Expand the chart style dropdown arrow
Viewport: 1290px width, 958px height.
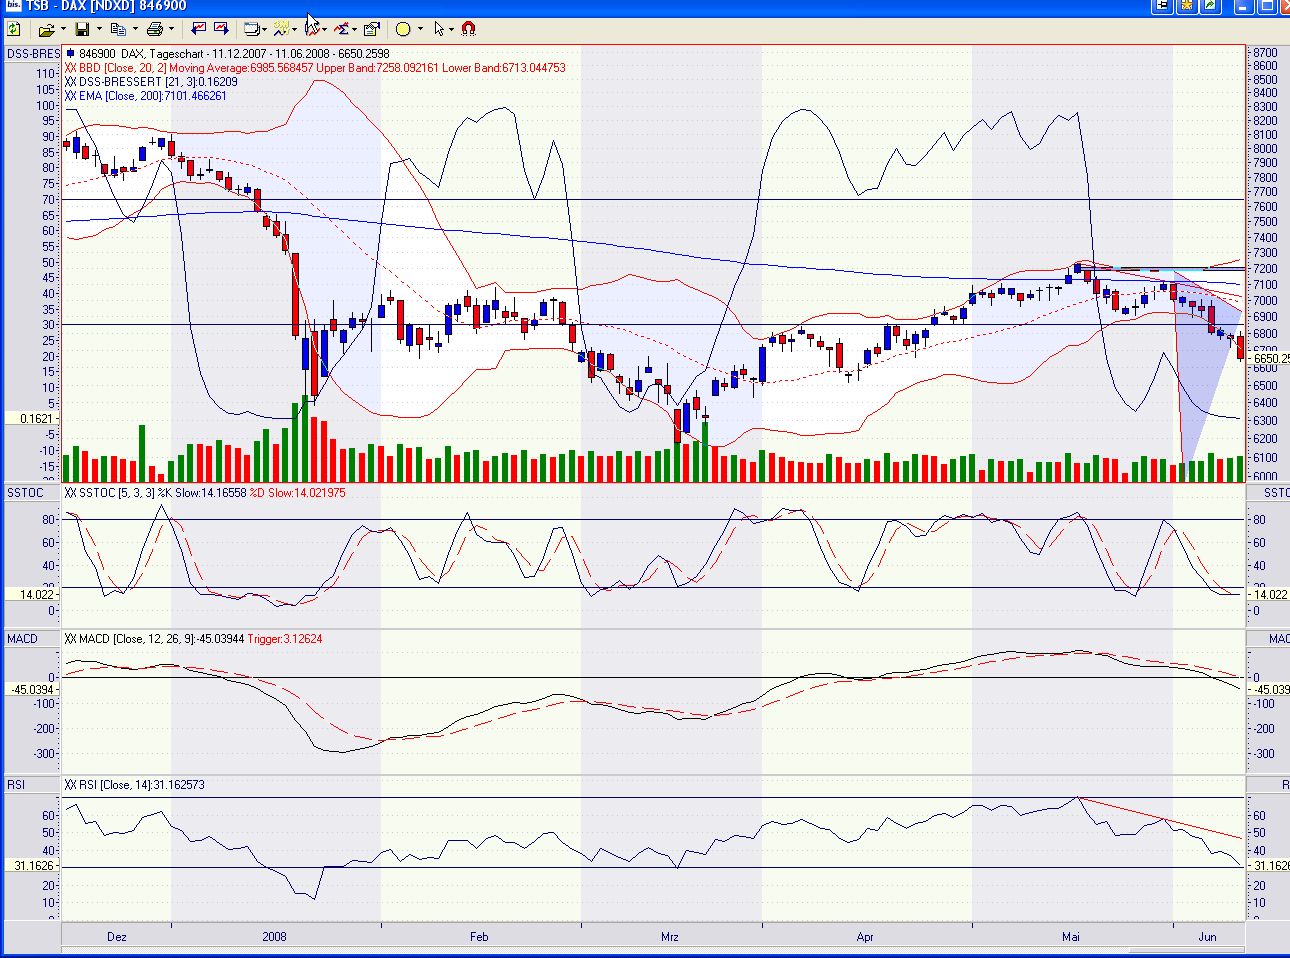pyautogui.click(x=325, y=30)
